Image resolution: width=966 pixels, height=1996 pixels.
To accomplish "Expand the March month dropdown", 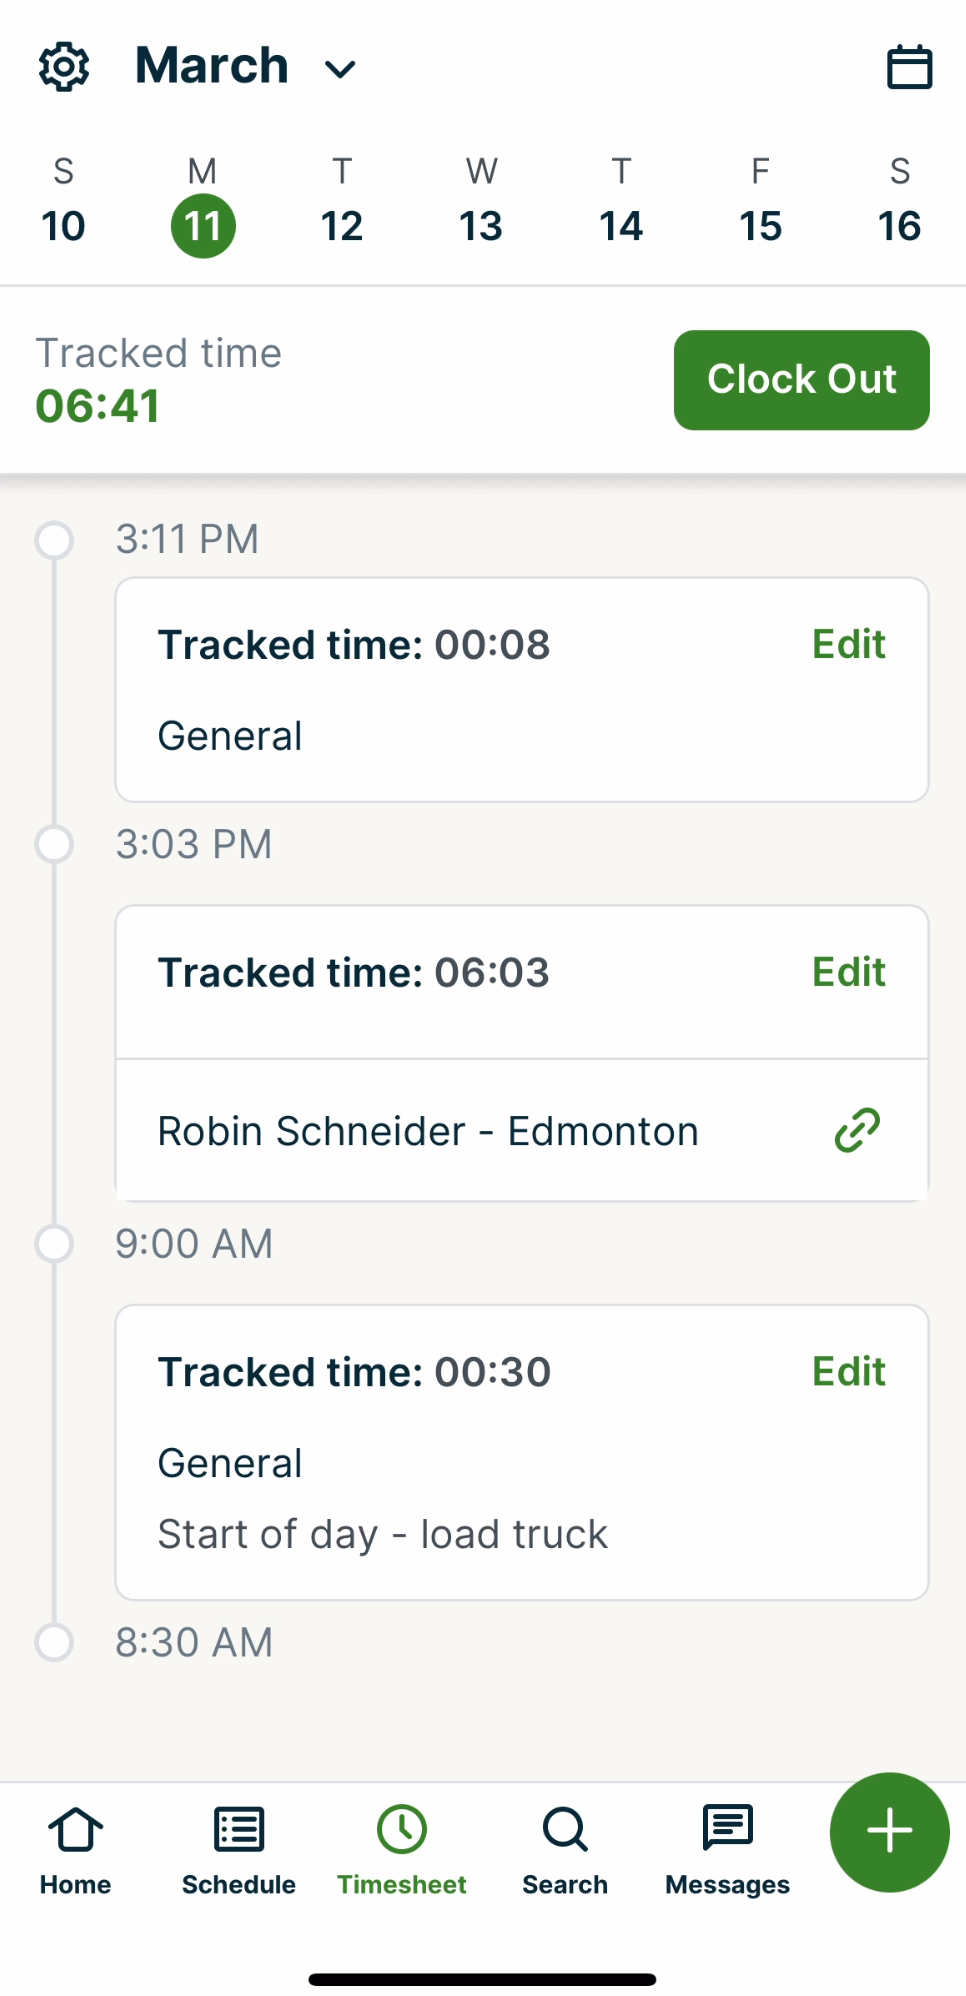I will 246,67.
